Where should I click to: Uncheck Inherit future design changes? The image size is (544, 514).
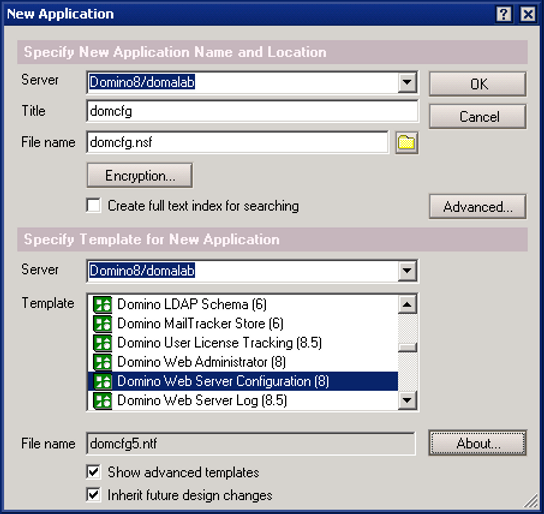pos(94,495)
